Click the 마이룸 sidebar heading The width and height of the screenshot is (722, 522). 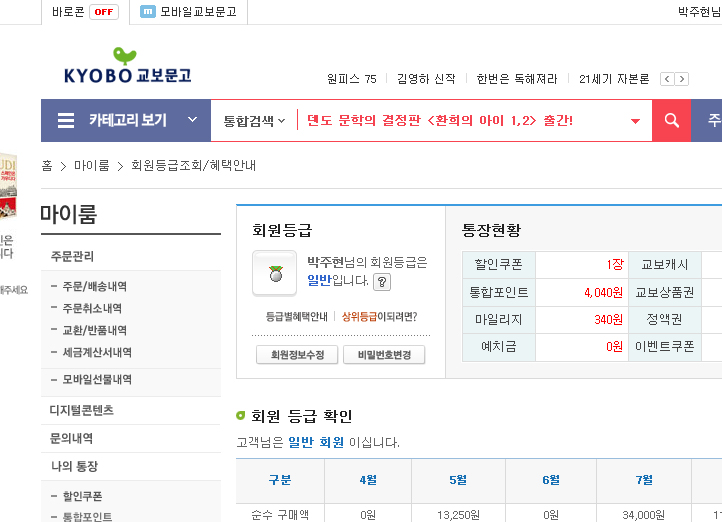pyautogui.click(x=69, y=215)
